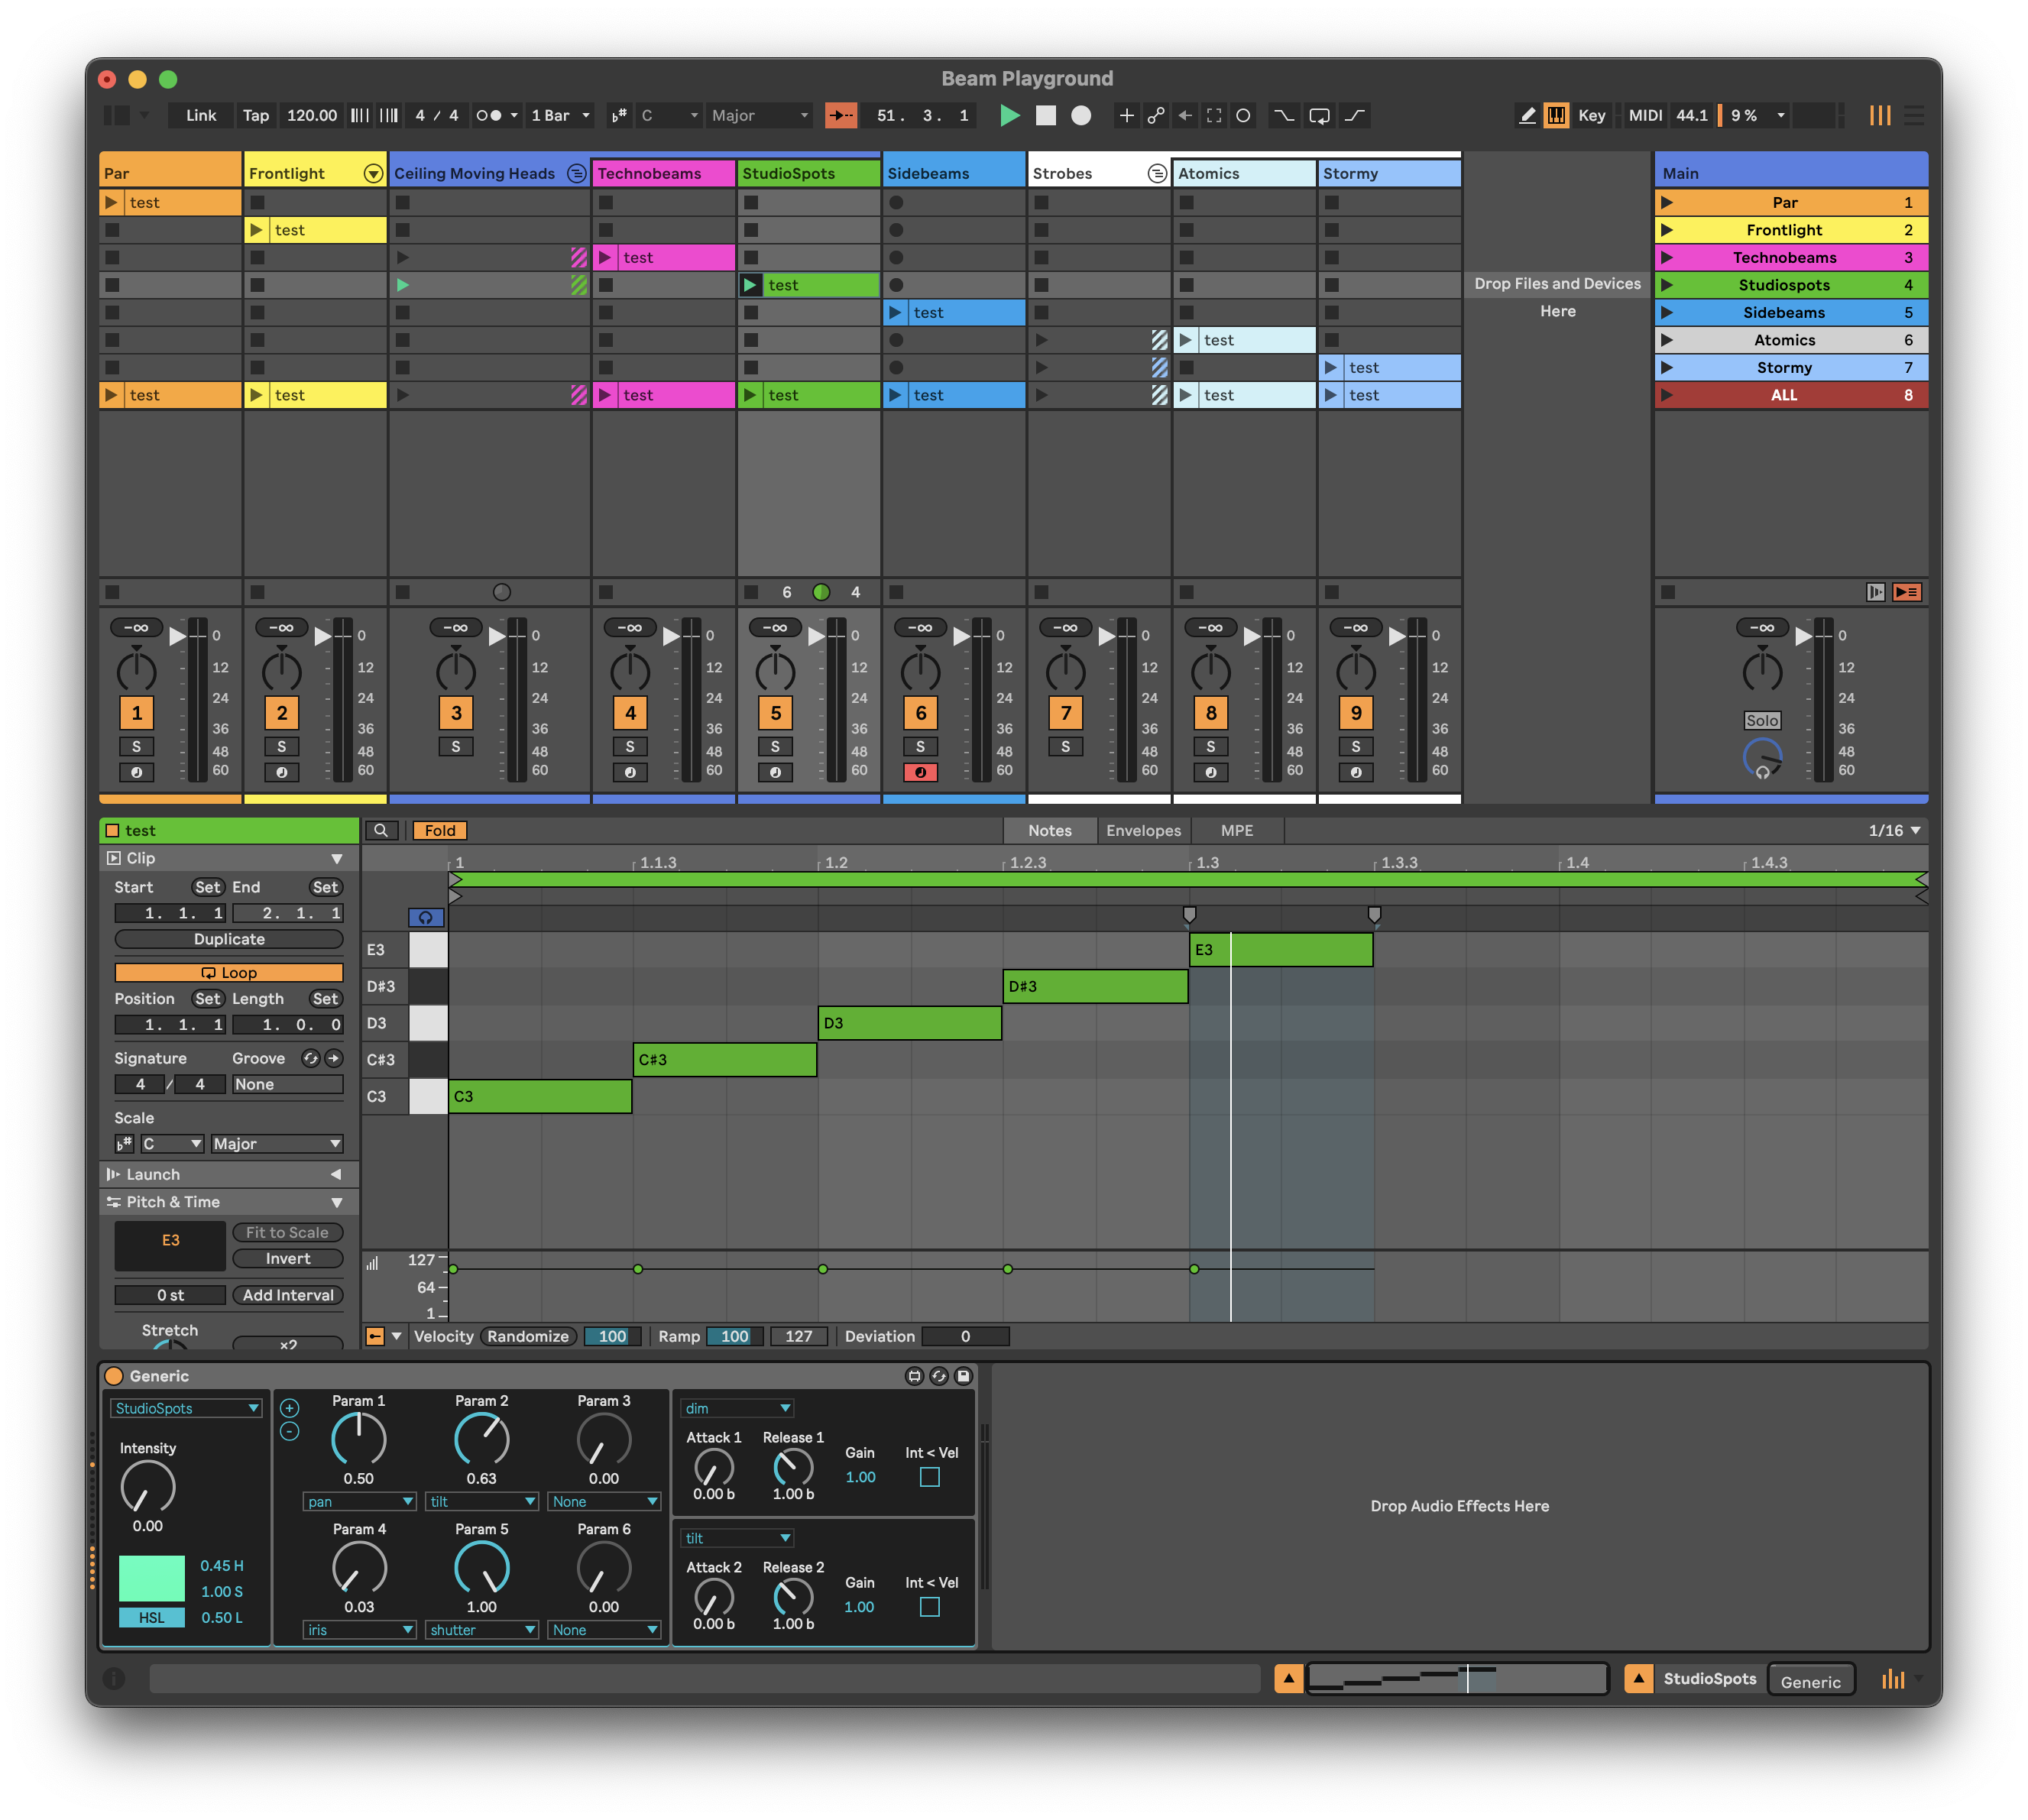The height and width of the screenshot is (1820, 2028).
Task: Click the mint green color swatch
Action: click(152, 1578)
